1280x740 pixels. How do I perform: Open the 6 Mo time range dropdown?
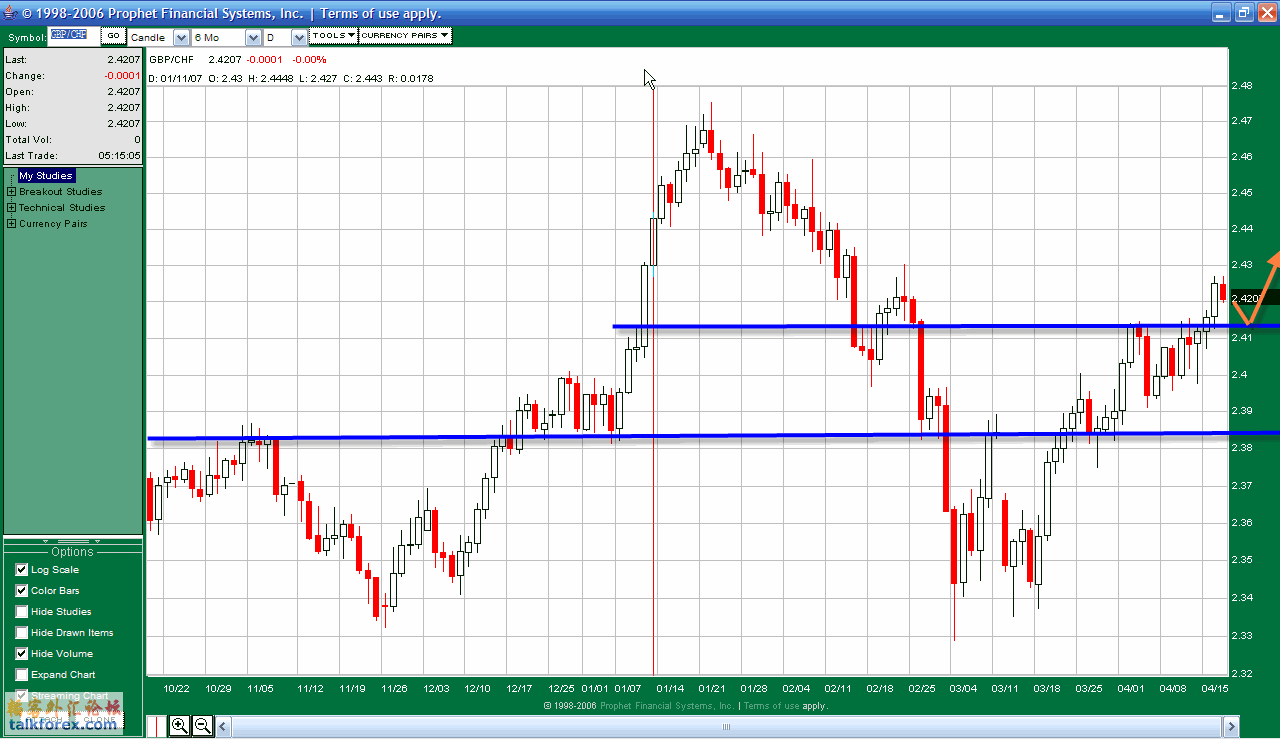(253, 37)
